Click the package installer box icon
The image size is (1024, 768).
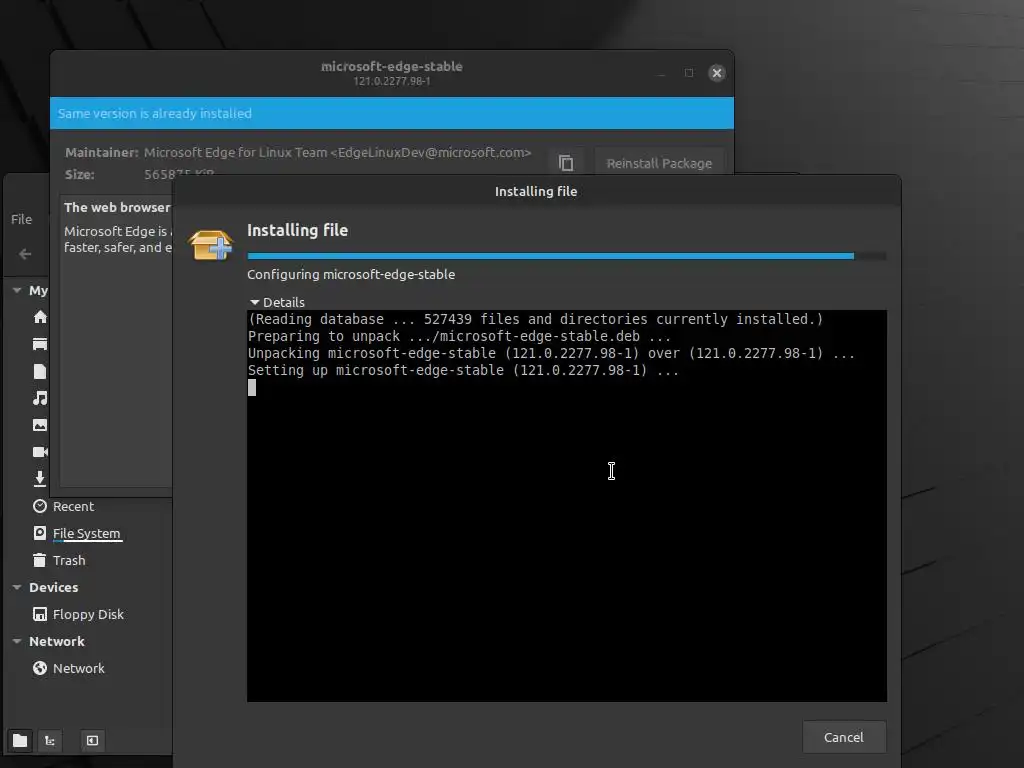point(210,246)
